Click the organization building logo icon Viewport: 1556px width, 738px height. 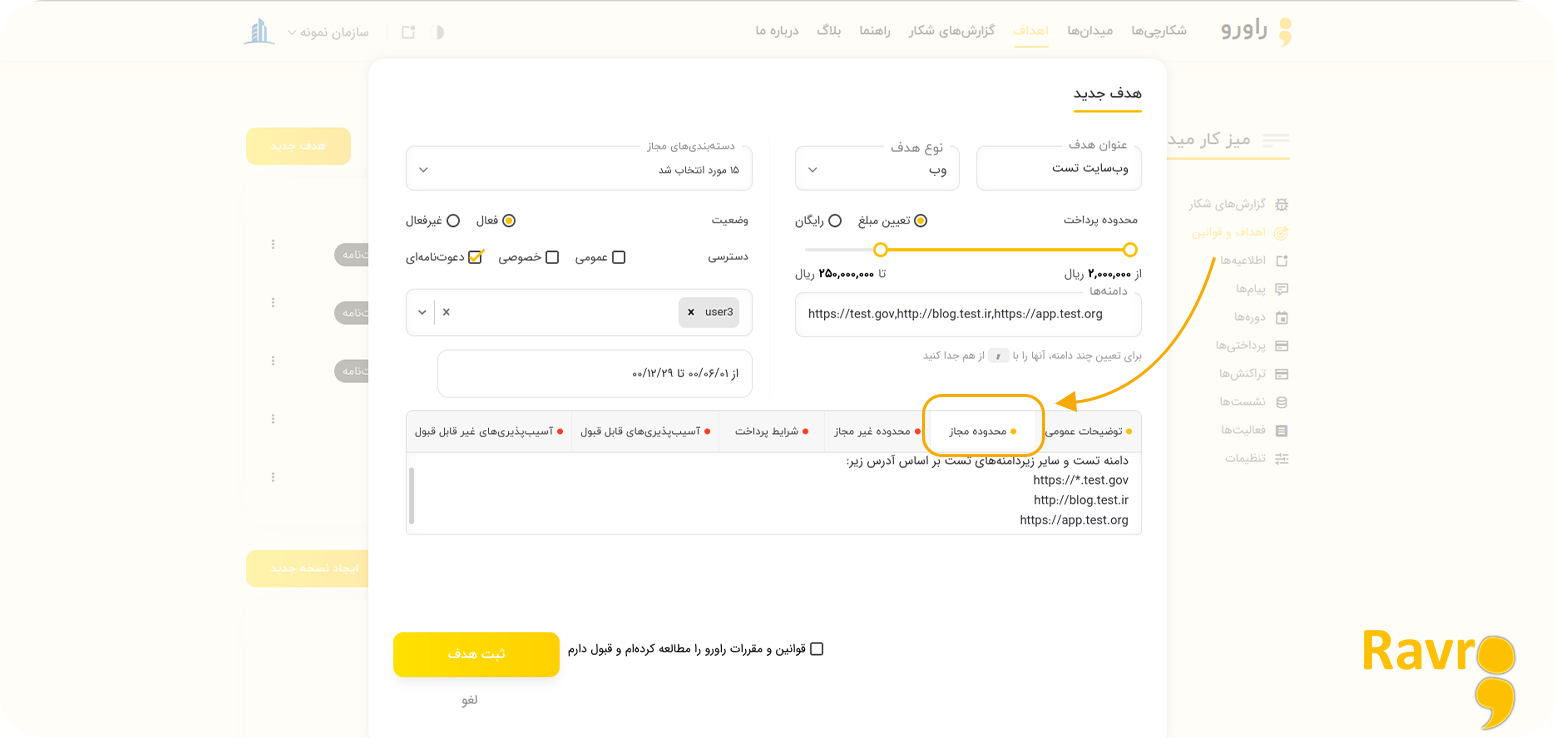(x=259, y=32)
